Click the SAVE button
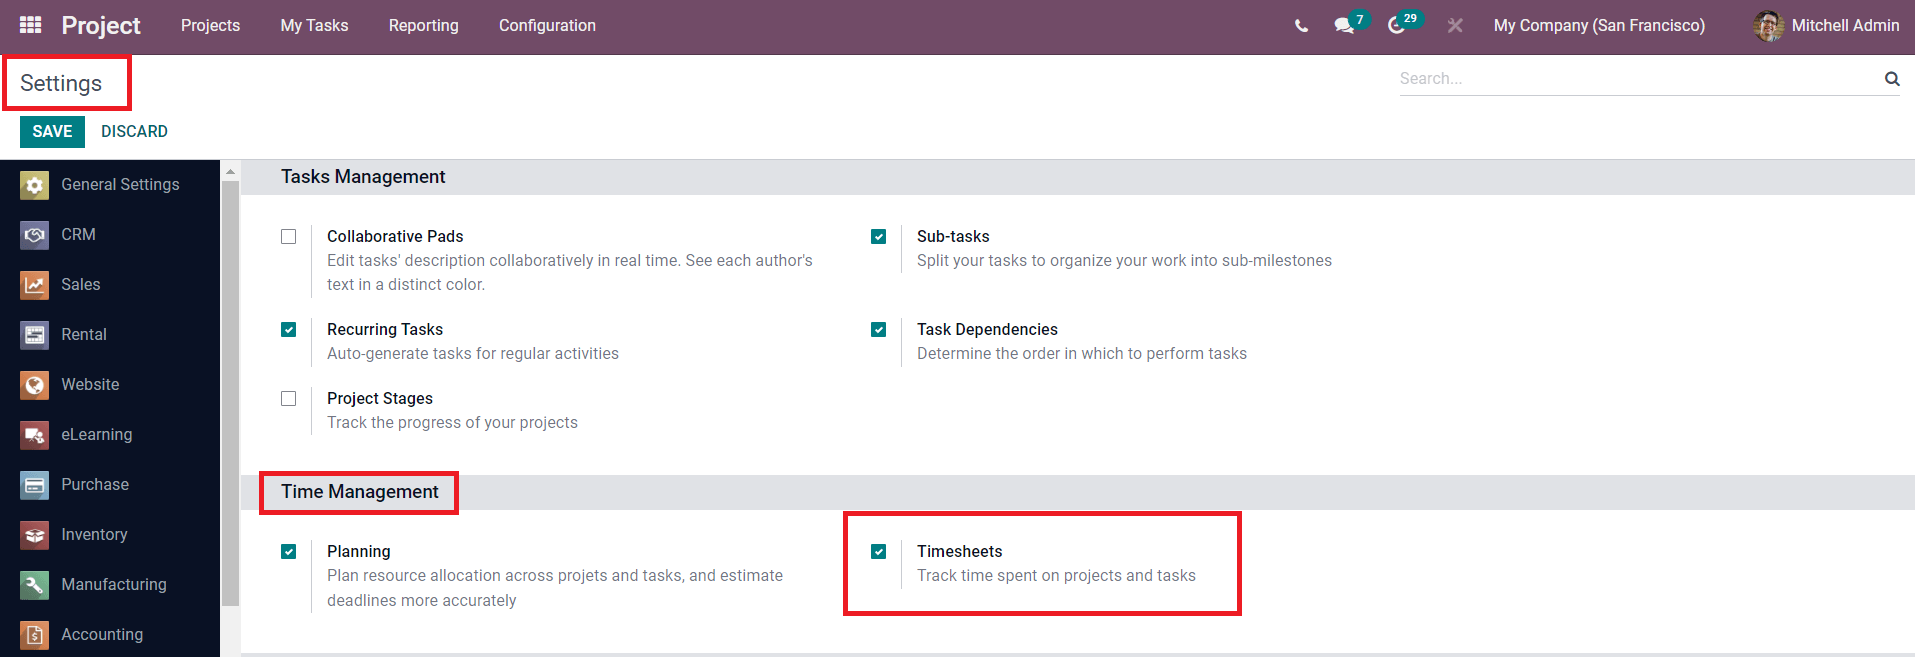This screenshot has height=657, width=1915. click(52, 132)
